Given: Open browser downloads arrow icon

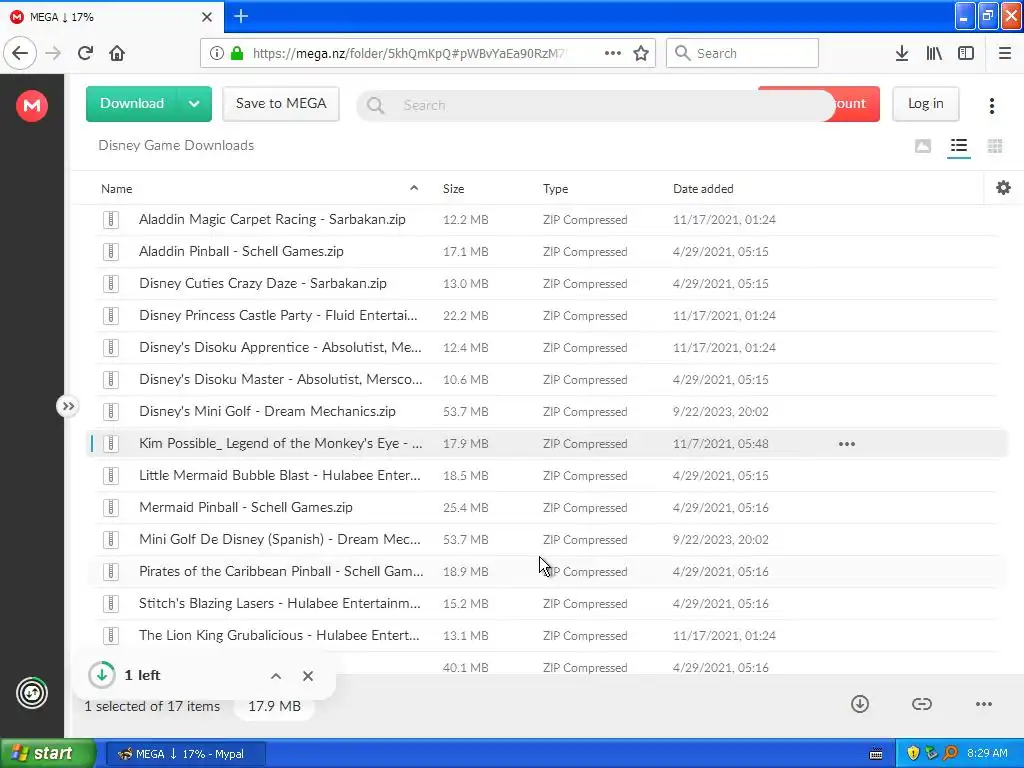Looking at the screenshot, I should pos(902,53).
